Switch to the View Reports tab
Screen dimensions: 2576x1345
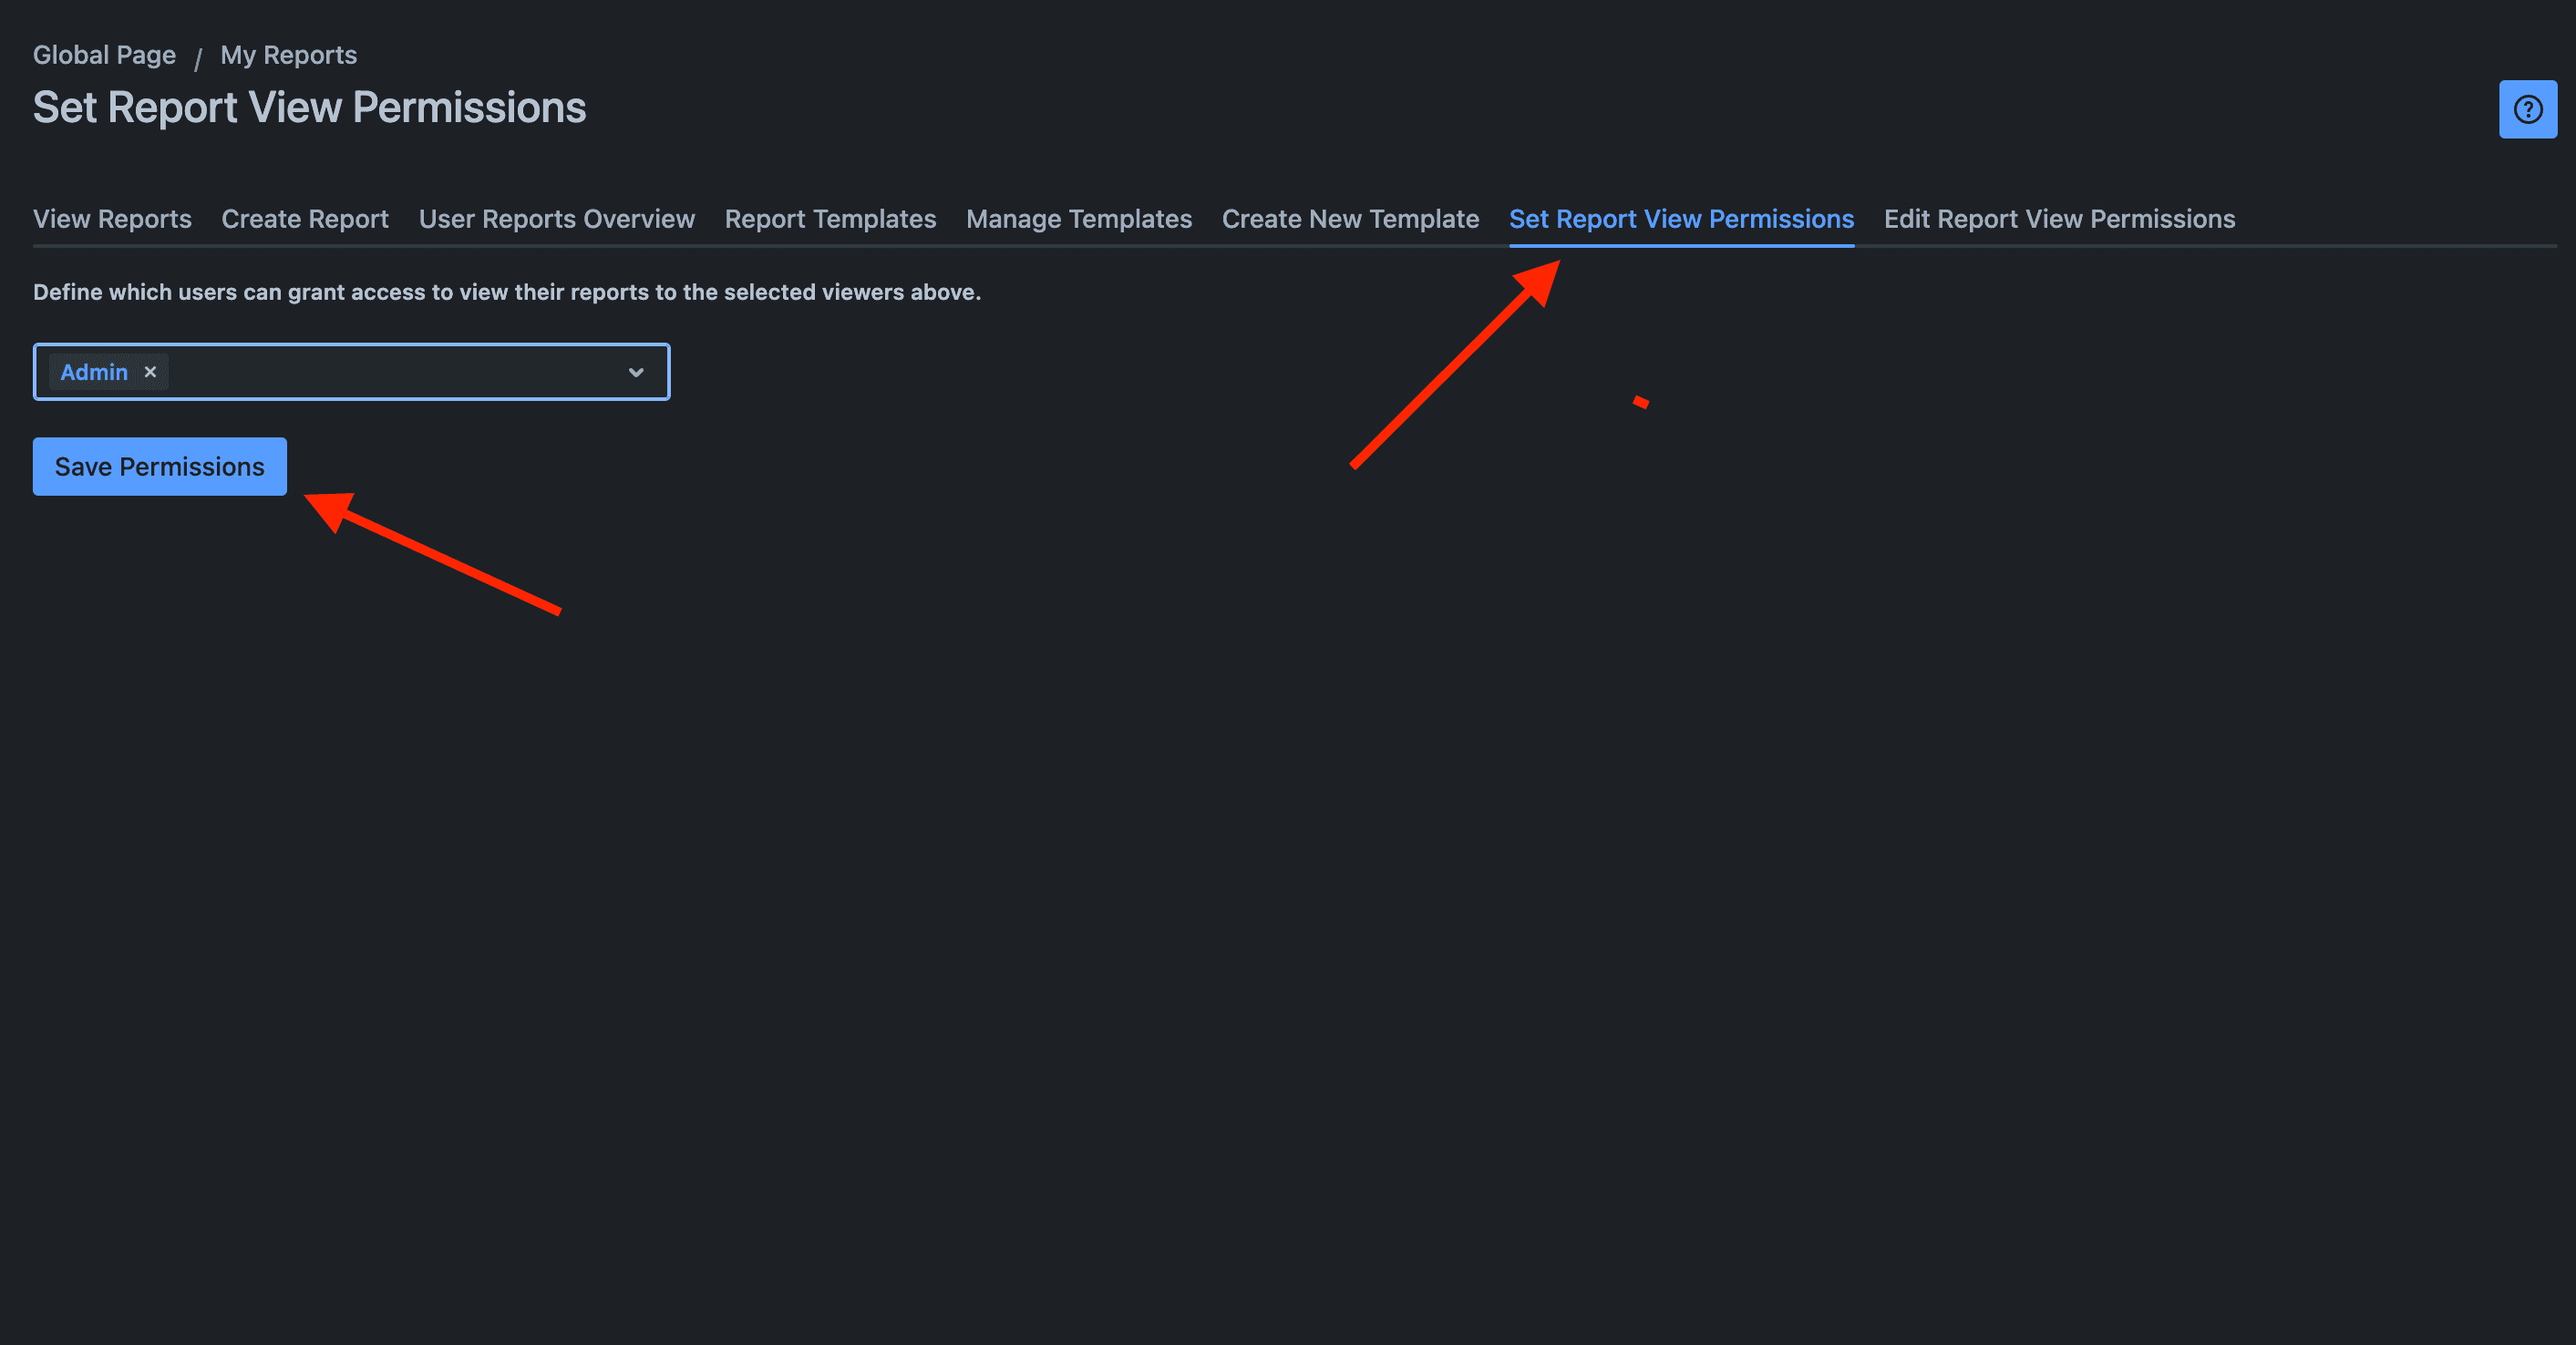point(112,219)
